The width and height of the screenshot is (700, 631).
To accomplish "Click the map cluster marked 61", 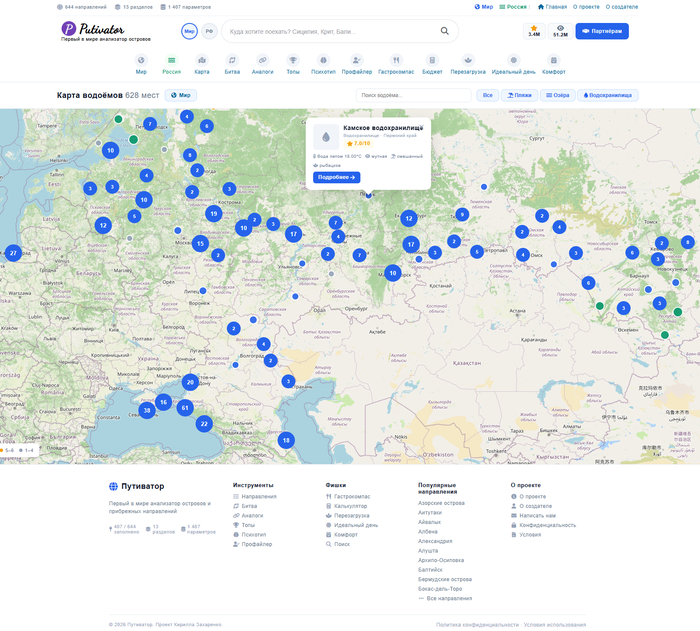I will click(185, 407).
